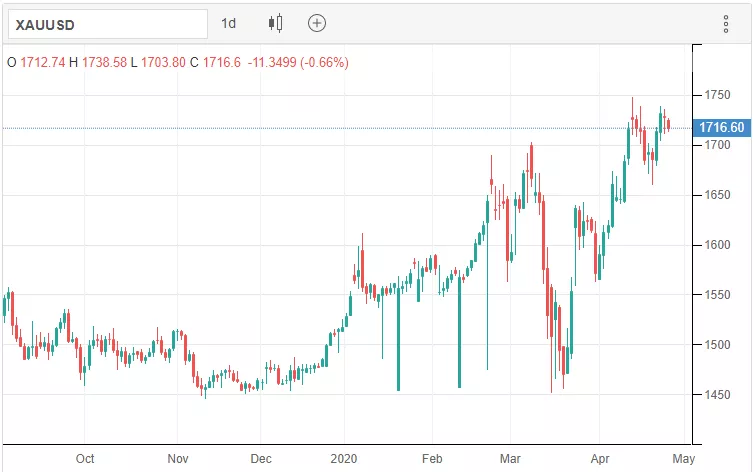The width and height of the screenshot is (754, 472).
Task: Click the Oct label on time axis
Action: tap(85, 459)
